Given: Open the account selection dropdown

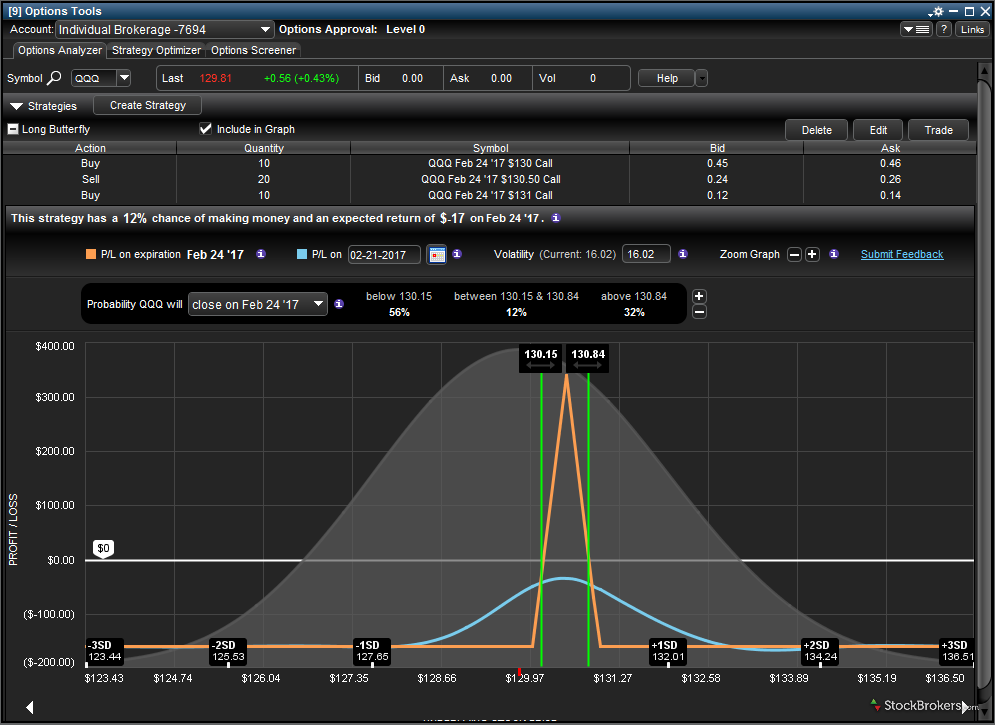Looking at the screenshot, I should [x=165, y=29].
